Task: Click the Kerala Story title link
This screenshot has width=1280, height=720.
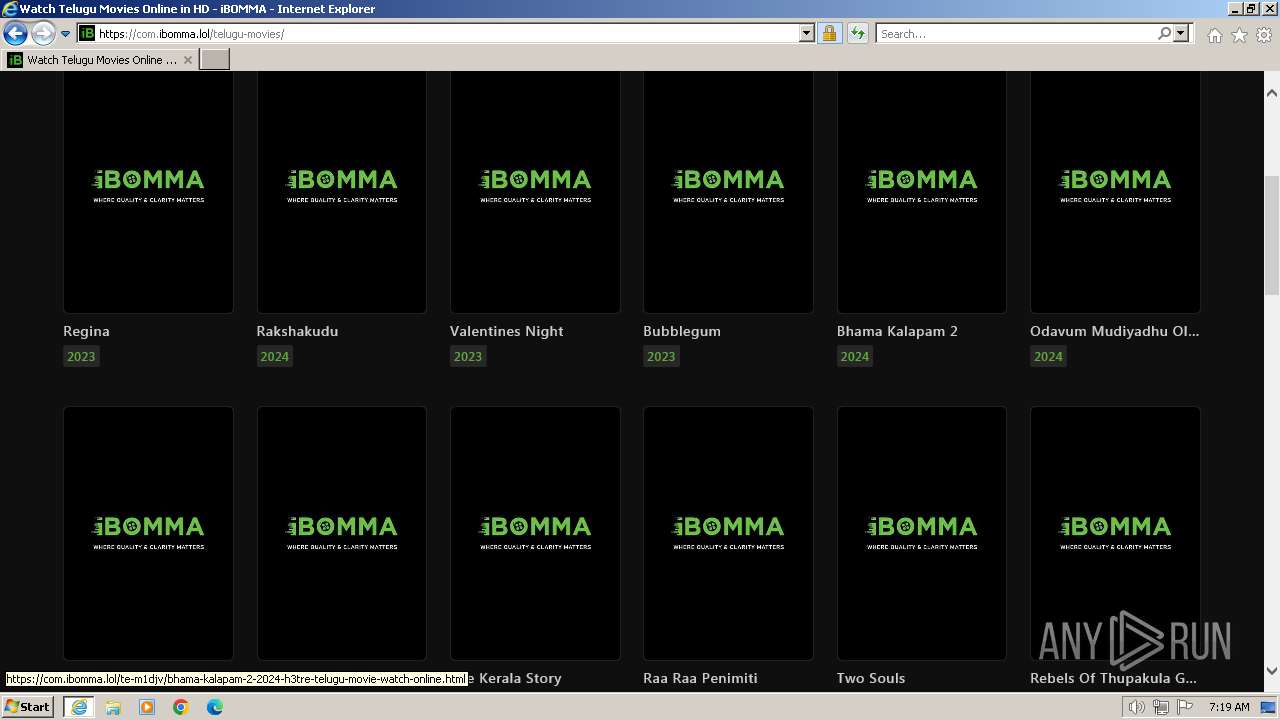Action: pos(515,678)
